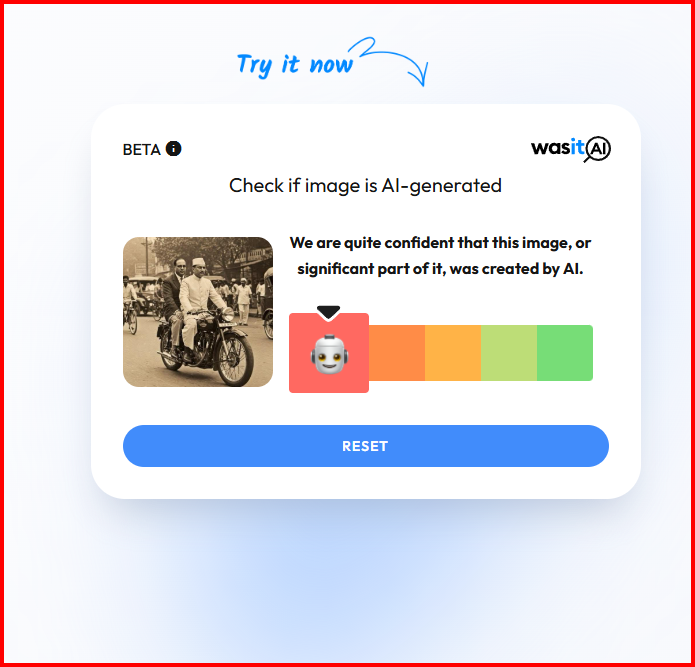Image resolution: width=695 pixels, height=667 pixels.
Task: Click 'Check if image is AI-generated' heading
Action: point(365,185)
